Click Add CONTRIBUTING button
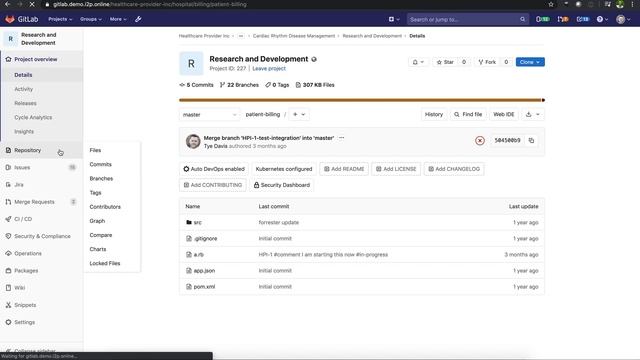640x360 pixels. click(x=213, y=185)
